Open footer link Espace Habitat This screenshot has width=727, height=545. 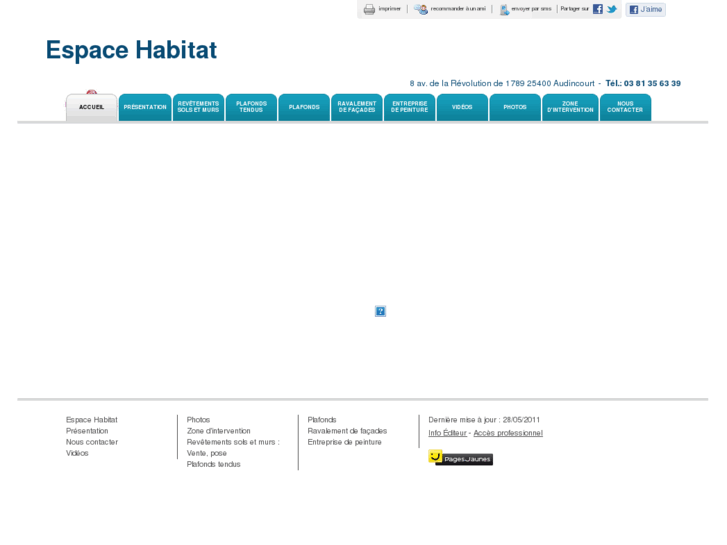coord(91,420)
